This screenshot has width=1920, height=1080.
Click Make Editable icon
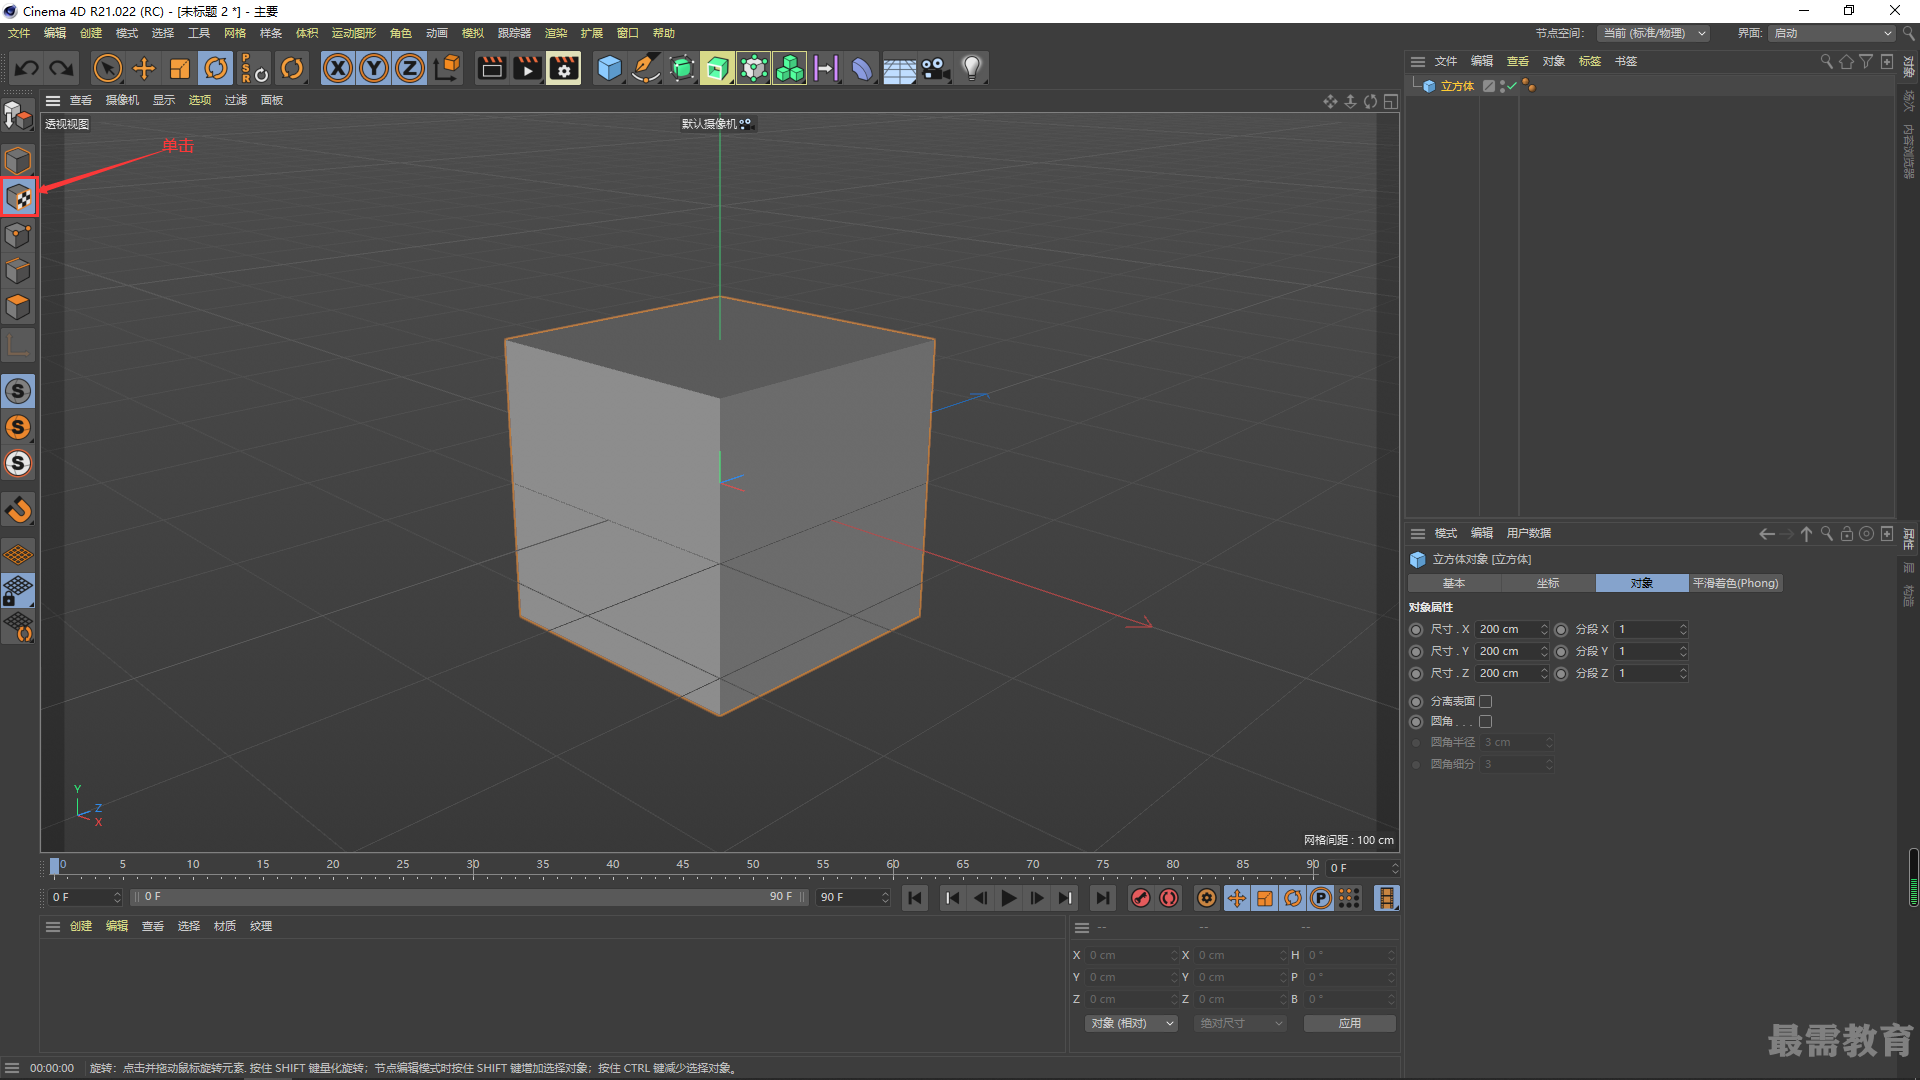(x=18, y=117)
